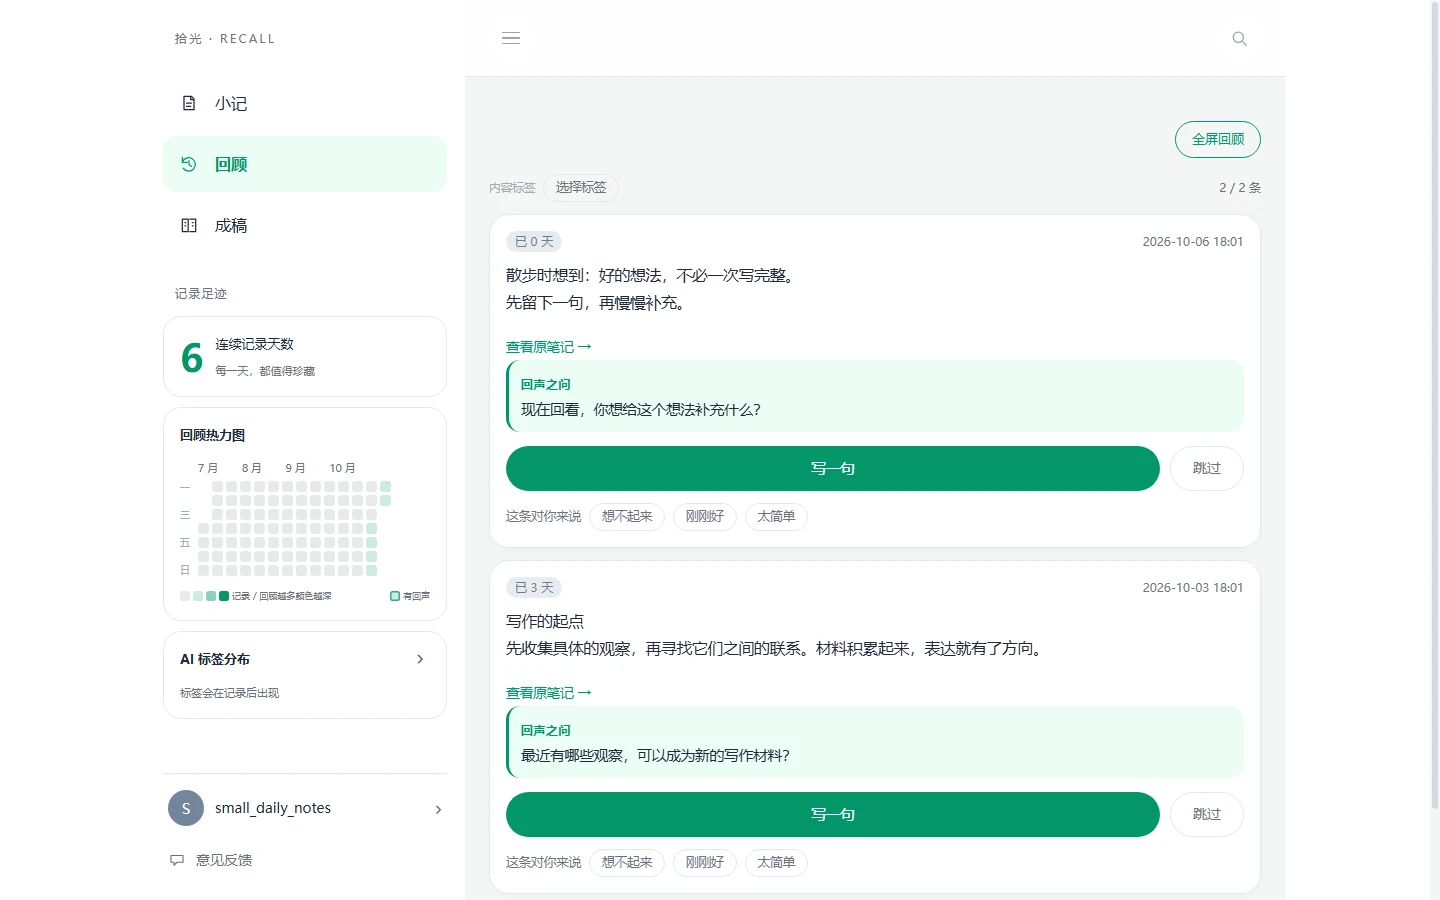Image resolution: width=1440 pixels, height=900 pixels.
Task: Choose 刚刚好 on the 已 0 天 card
Action: (705, 516)
